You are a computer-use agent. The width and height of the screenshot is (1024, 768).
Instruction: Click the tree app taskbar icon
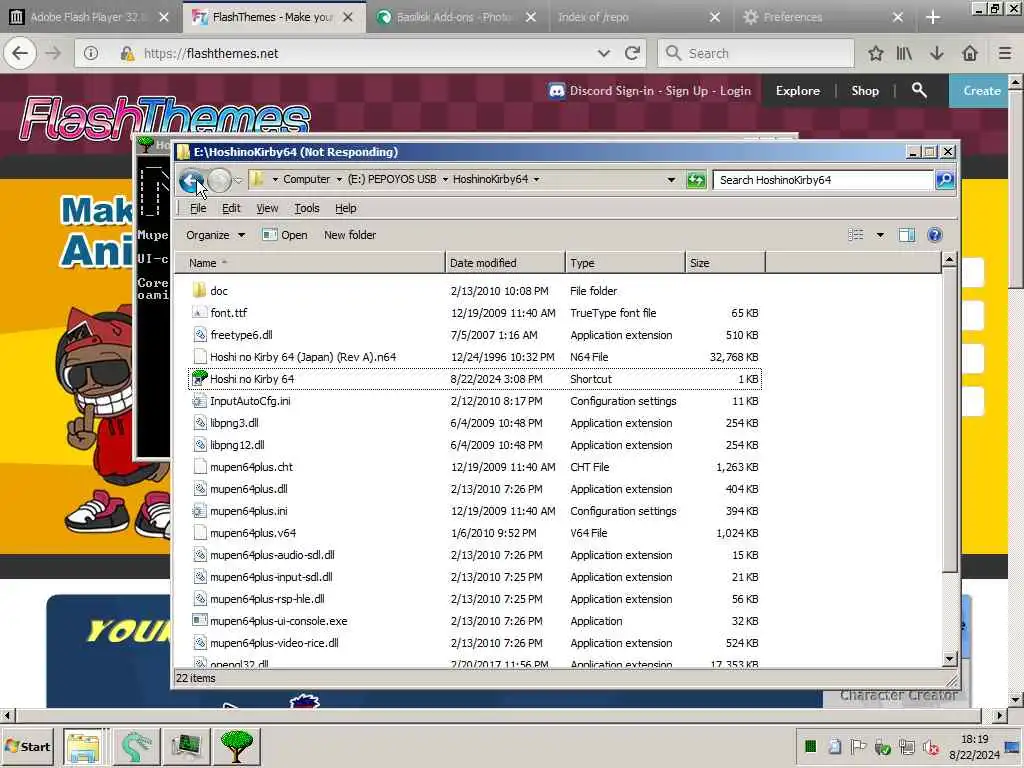236,746
